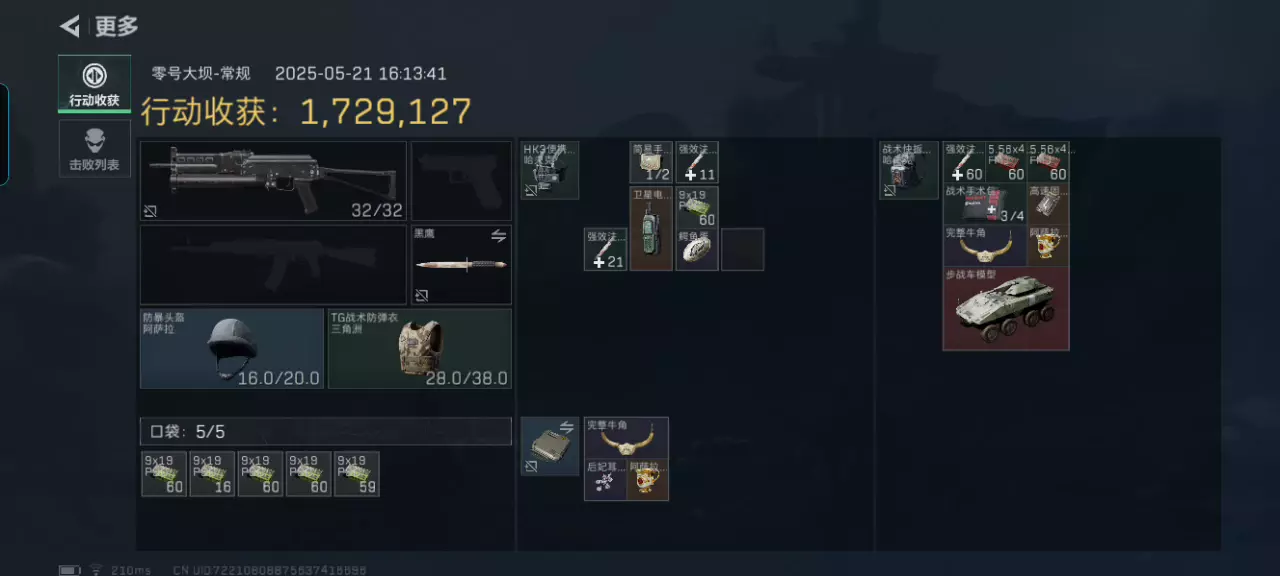Click the 口袋: 5/5 pocket header bar
This screenshot has height=576, width=1280.
(326, 431)
